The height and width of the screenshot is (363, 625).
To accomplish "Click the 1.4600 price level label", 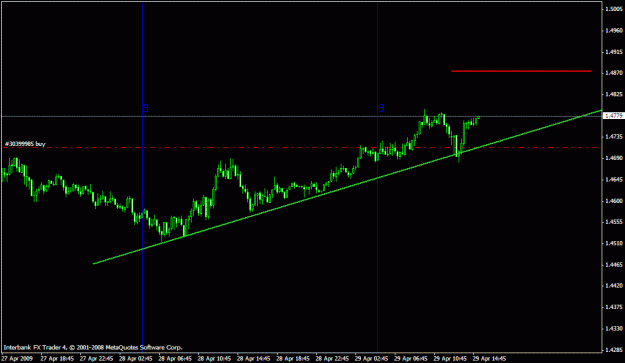I will [x=613, y=201].
